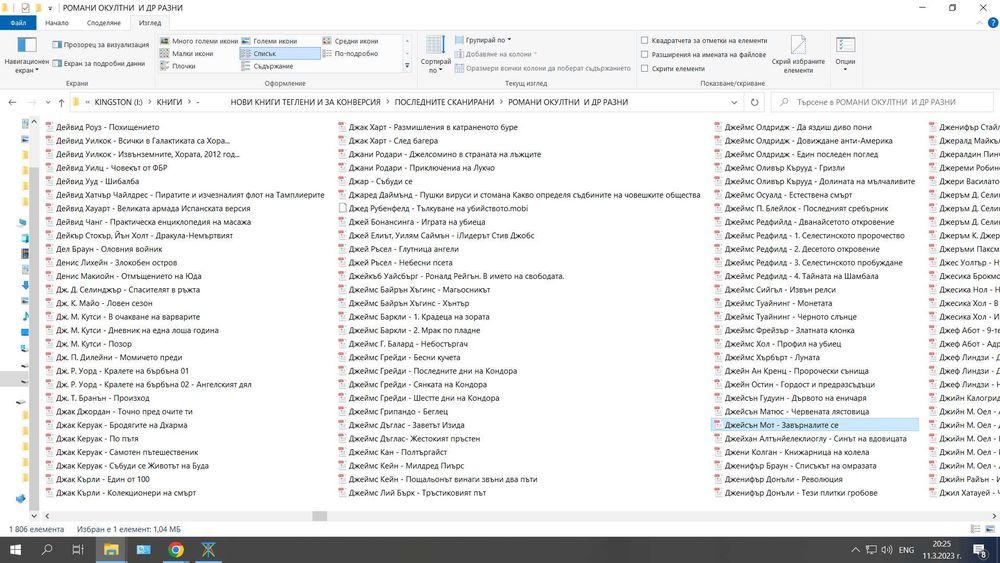Launch Google Chrome from the taskbar
The height and width of the screenshot is (563, 1000).
[176, 550]
